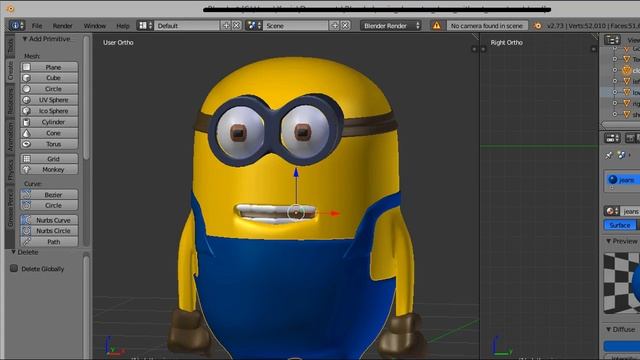
Task: Open the File menu
Action: tap(37, 26)
